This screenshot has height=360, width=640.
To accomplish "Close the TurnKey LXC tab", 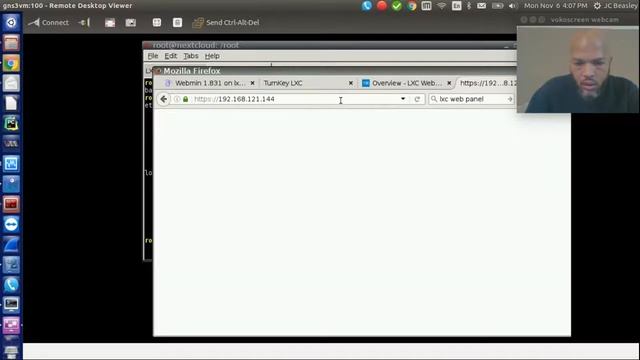I will [351, 83].
